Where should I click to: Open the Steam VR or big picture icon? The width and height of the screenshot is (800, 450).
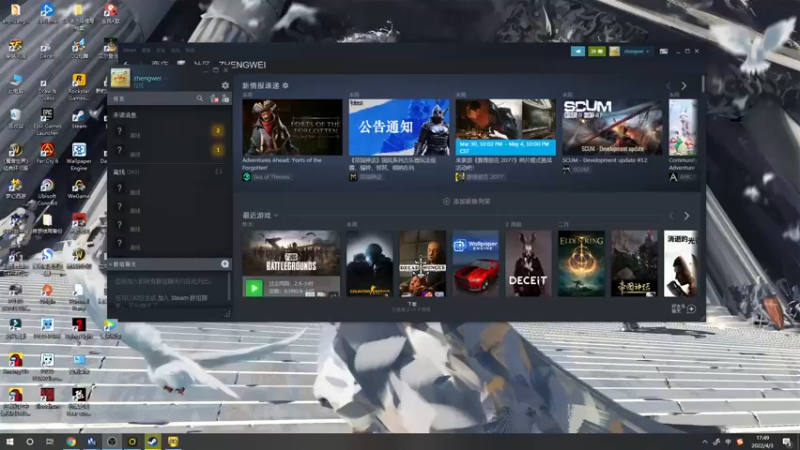click(x=663, y=51)
